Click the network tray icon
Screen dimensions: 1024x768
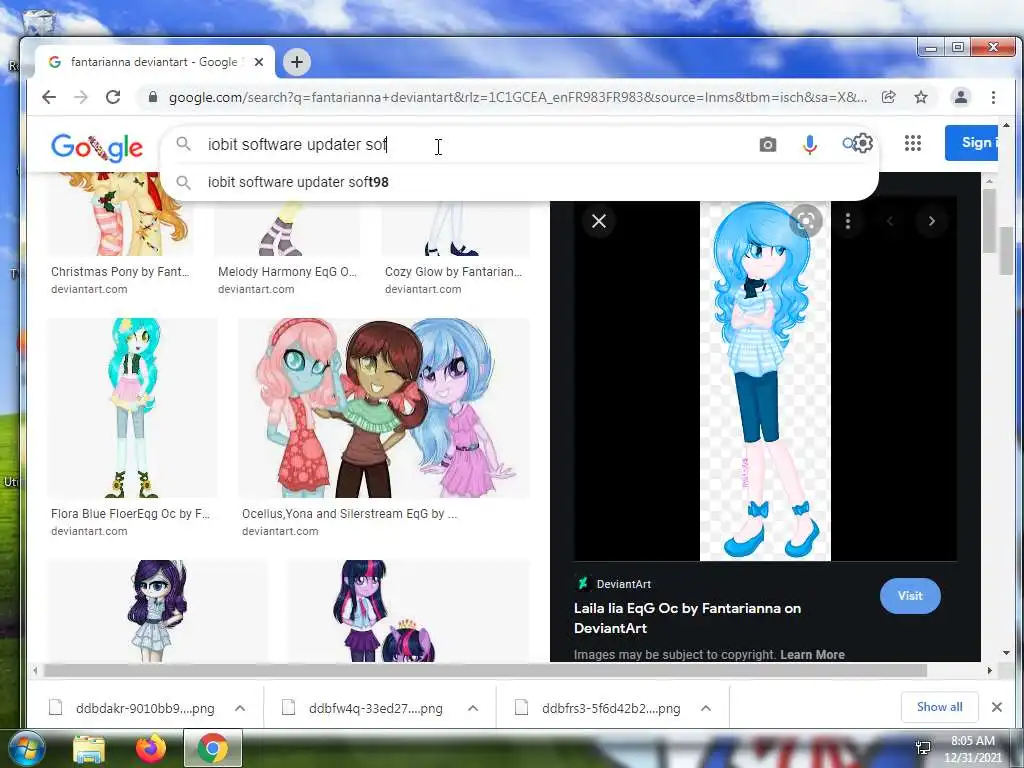(x=923, y=748)
